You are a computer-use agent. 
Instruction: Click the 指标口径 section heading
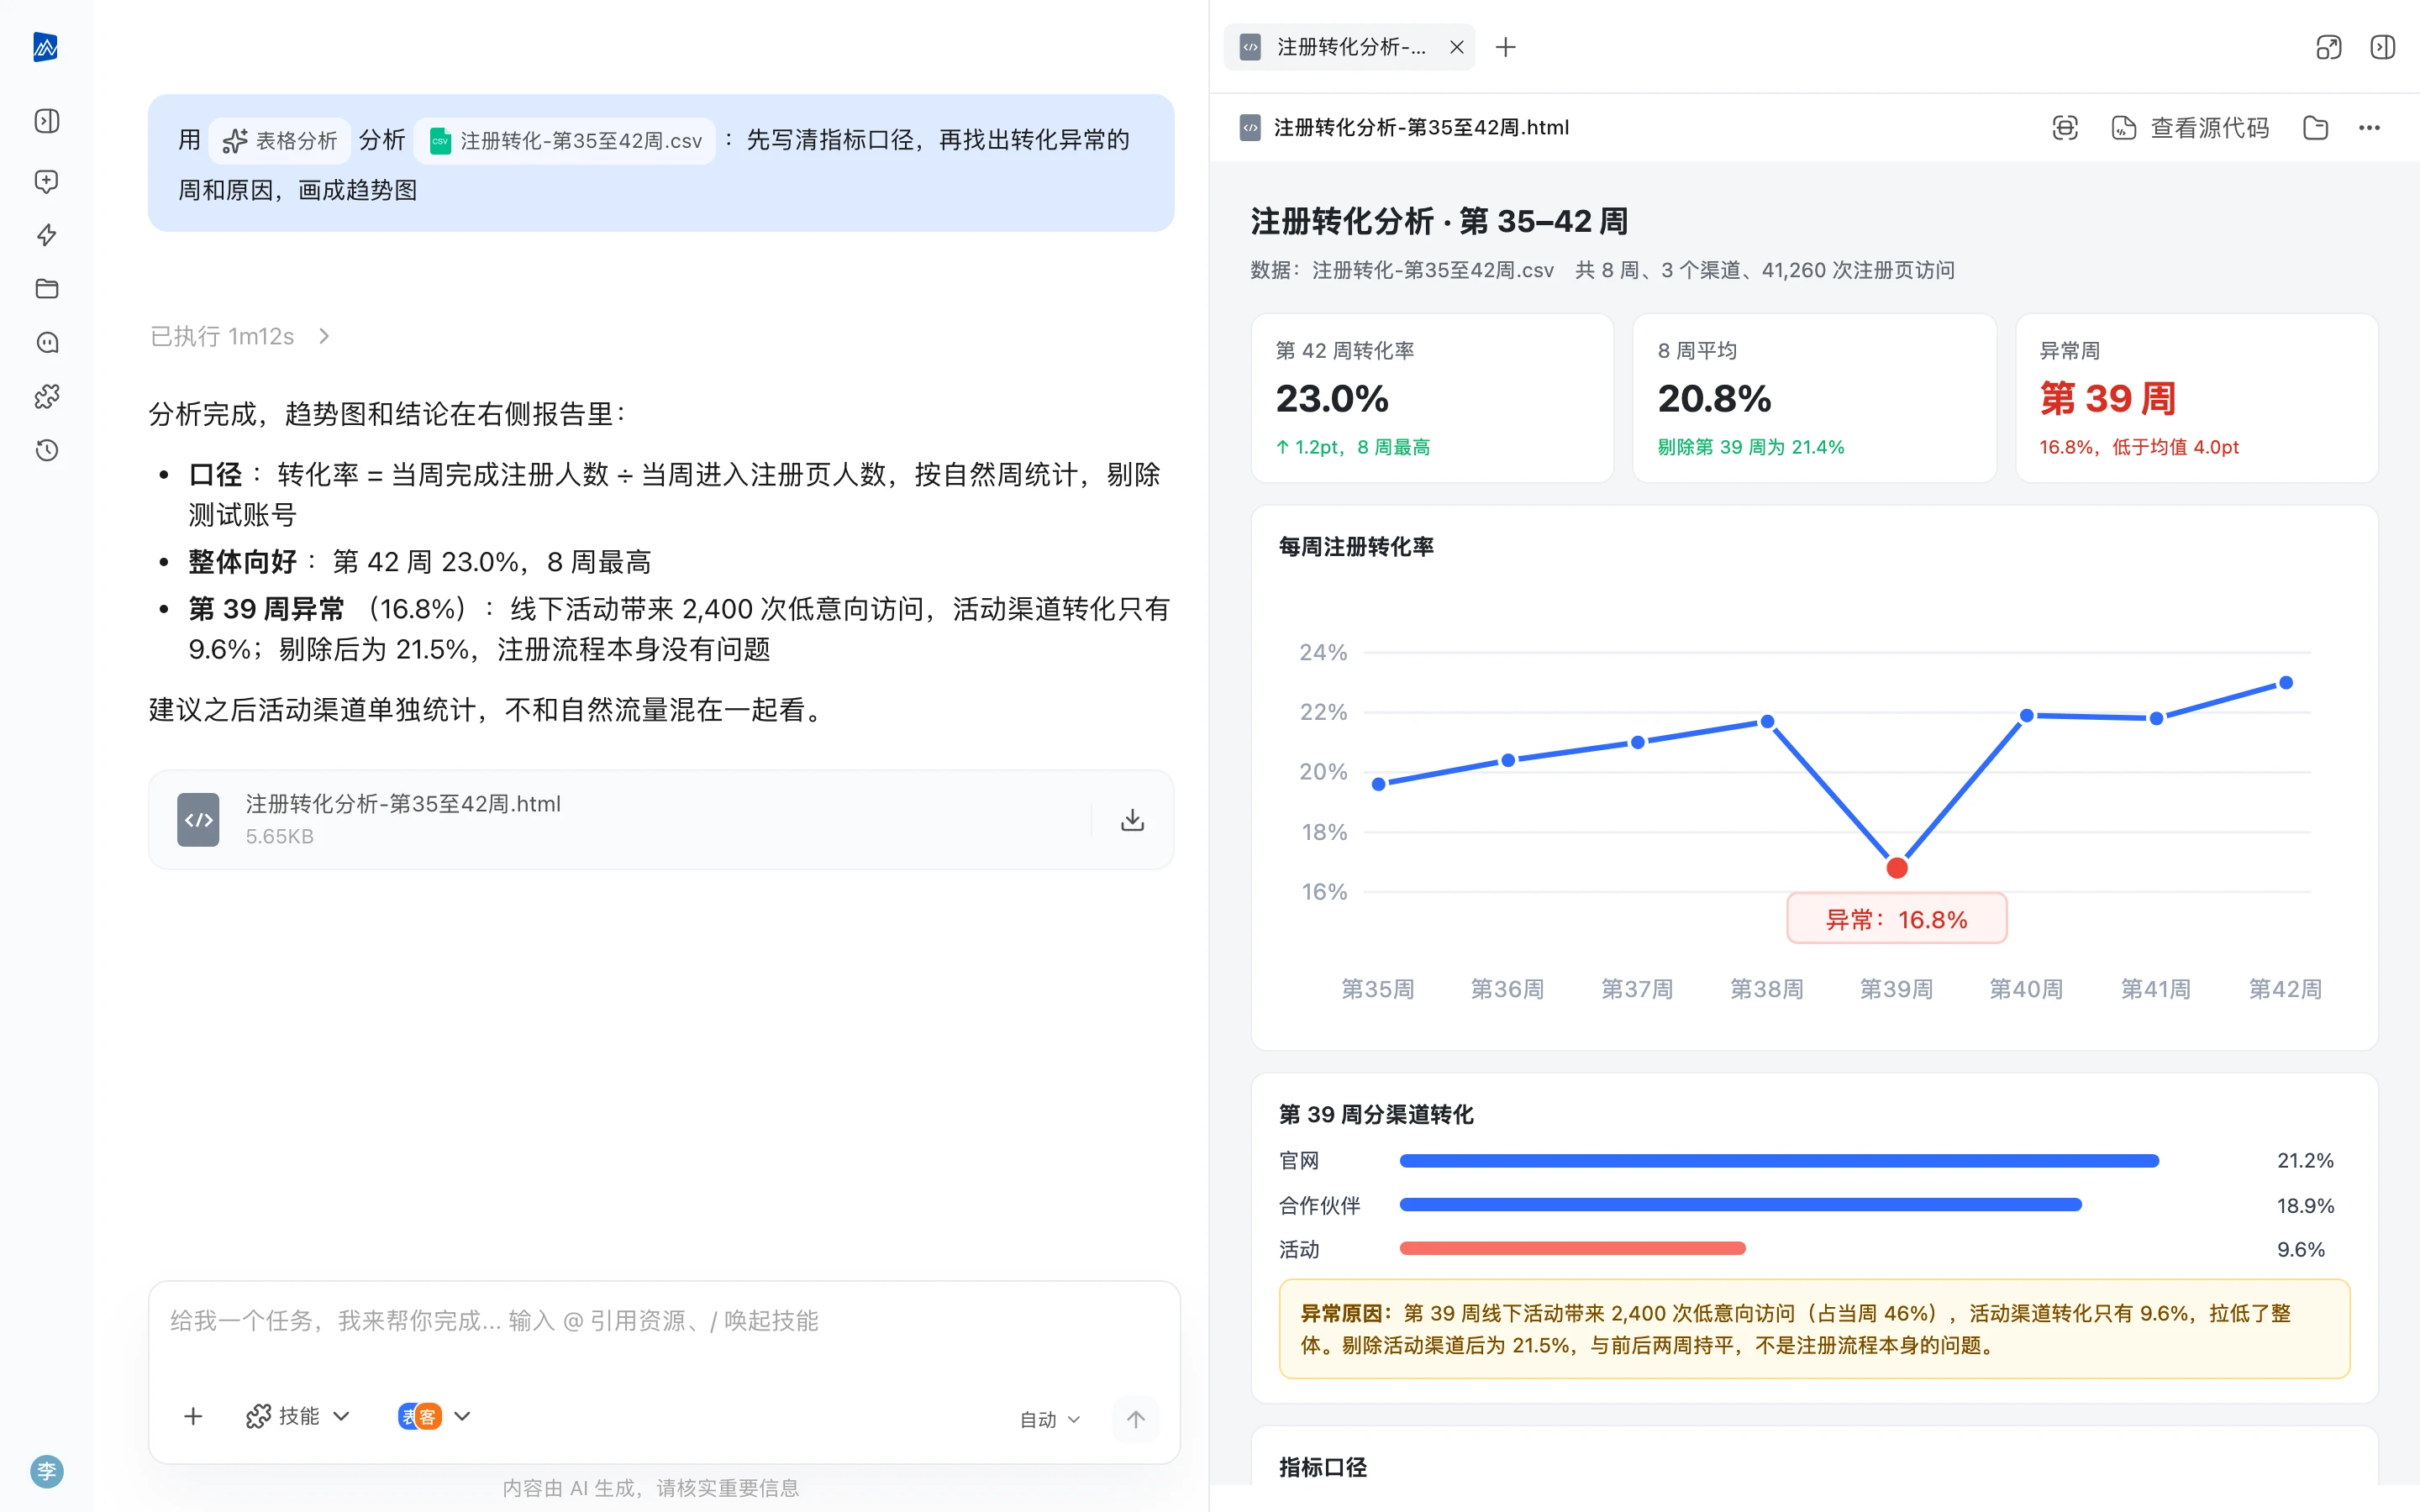point(1323,1467)
